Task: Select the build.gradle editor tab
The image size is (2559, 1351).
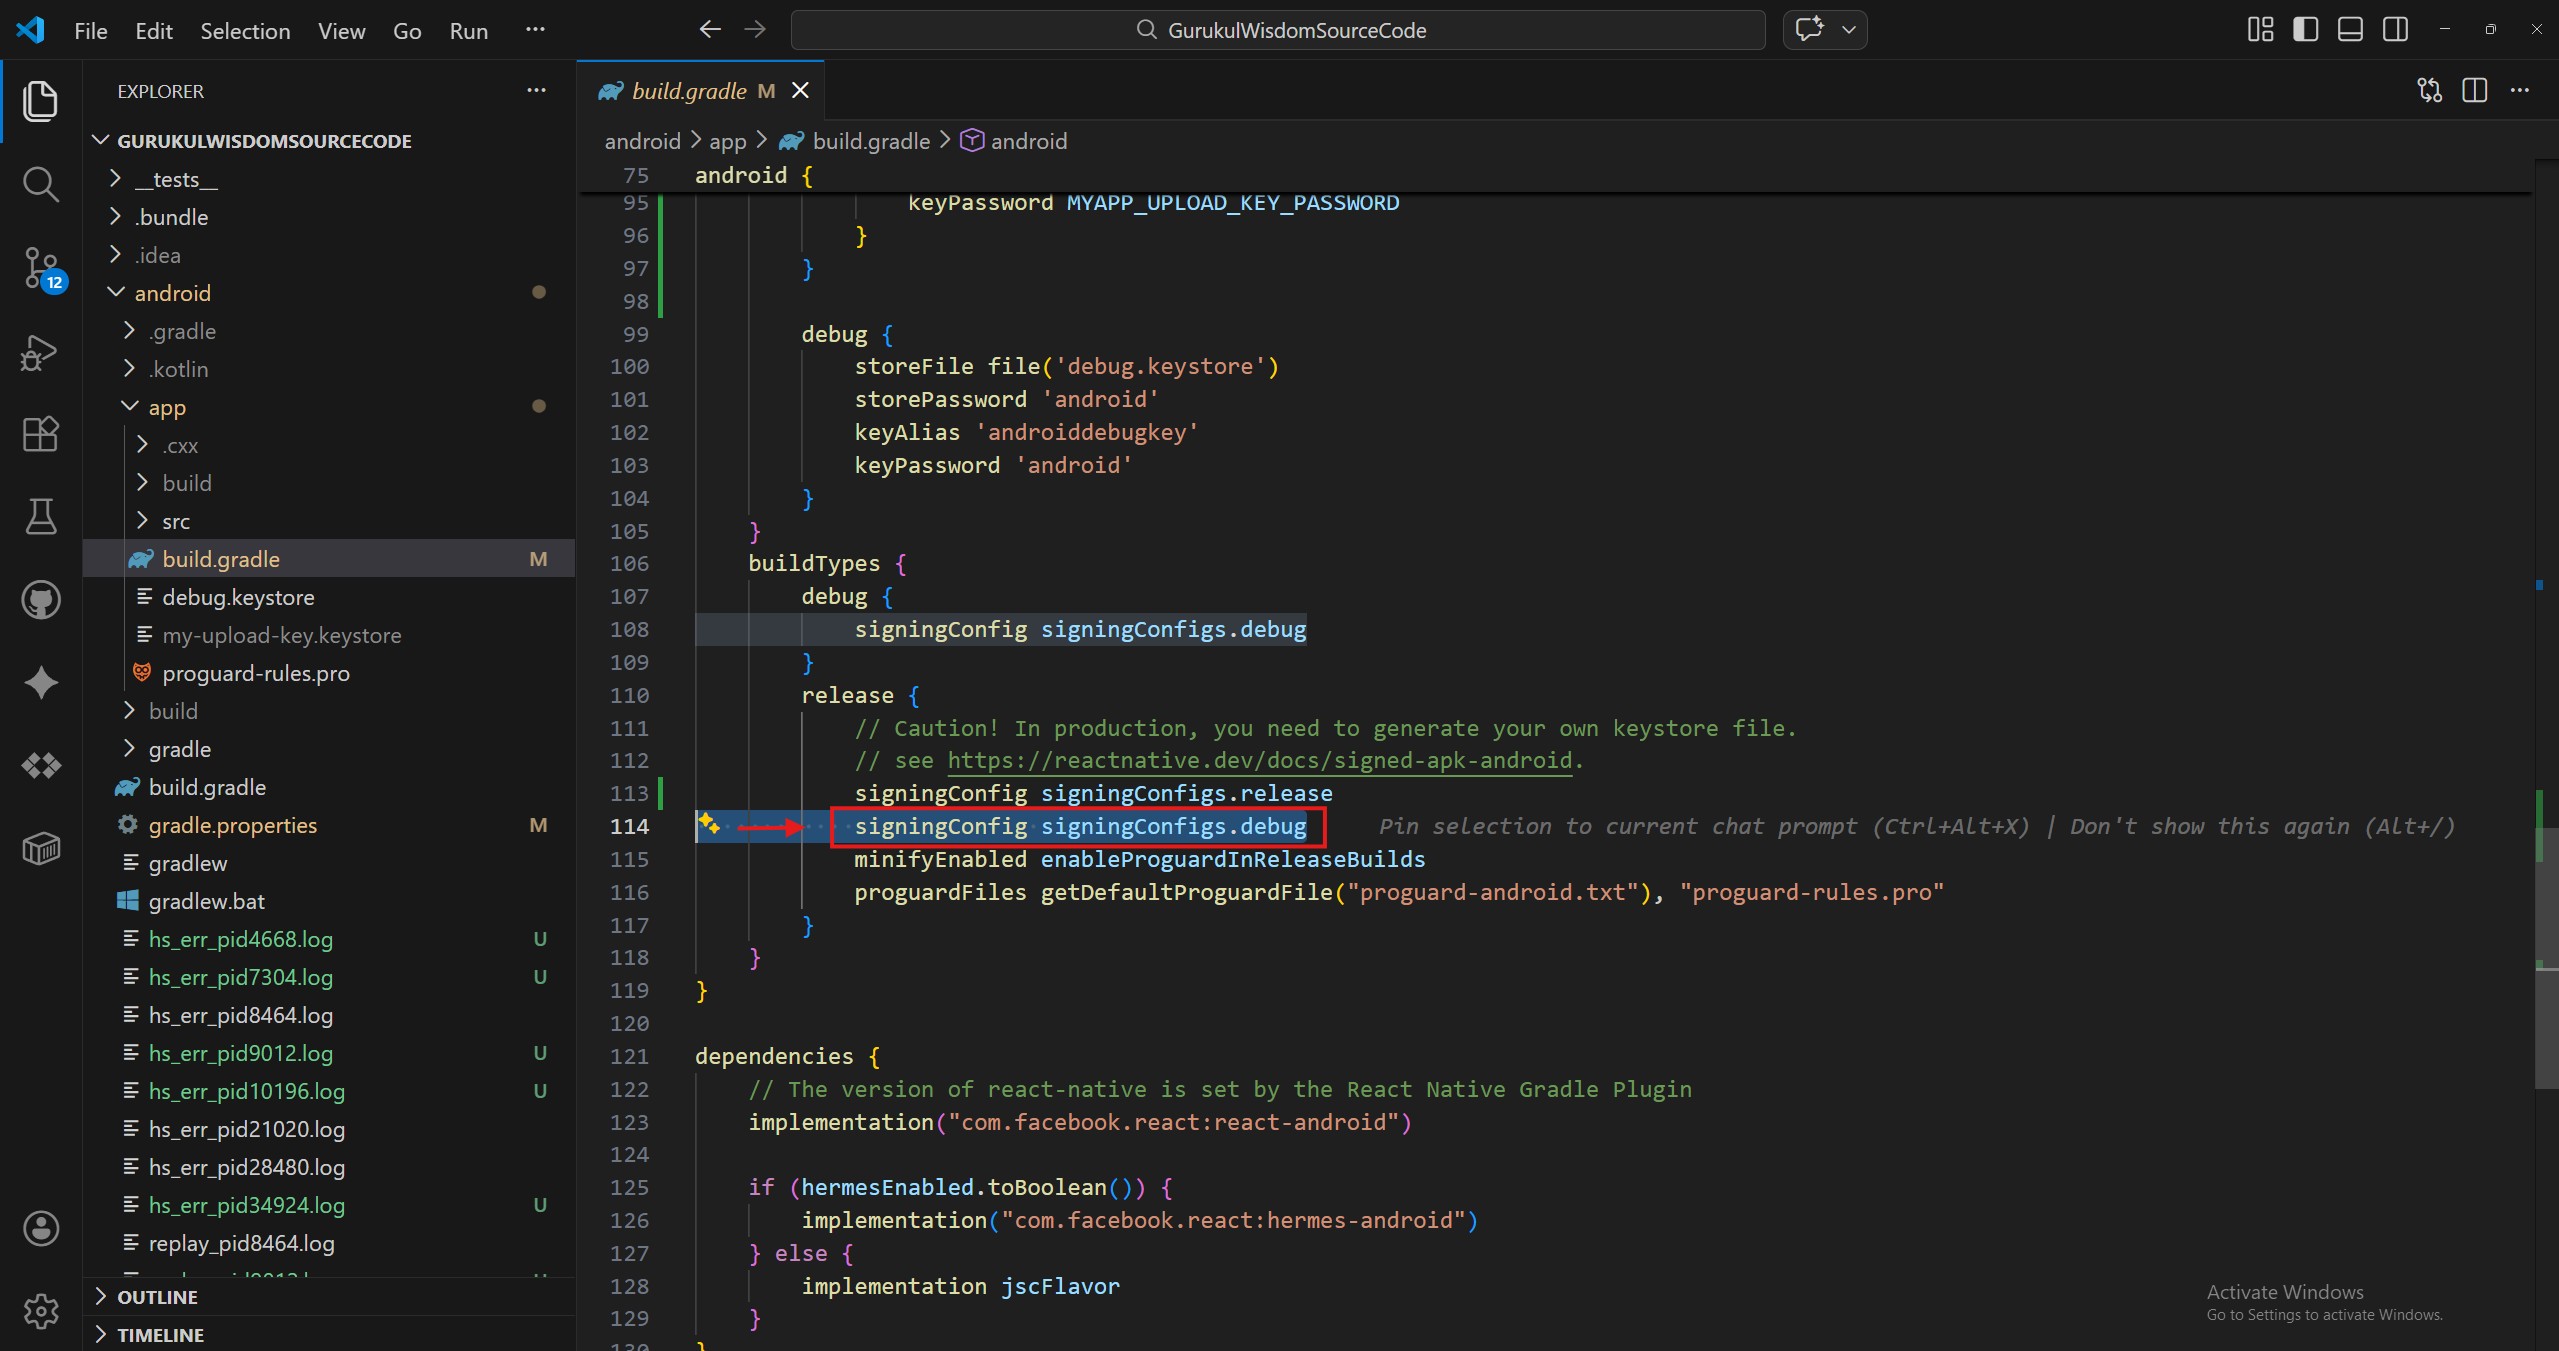Action: pyautogui.click(x=689, y=91)
